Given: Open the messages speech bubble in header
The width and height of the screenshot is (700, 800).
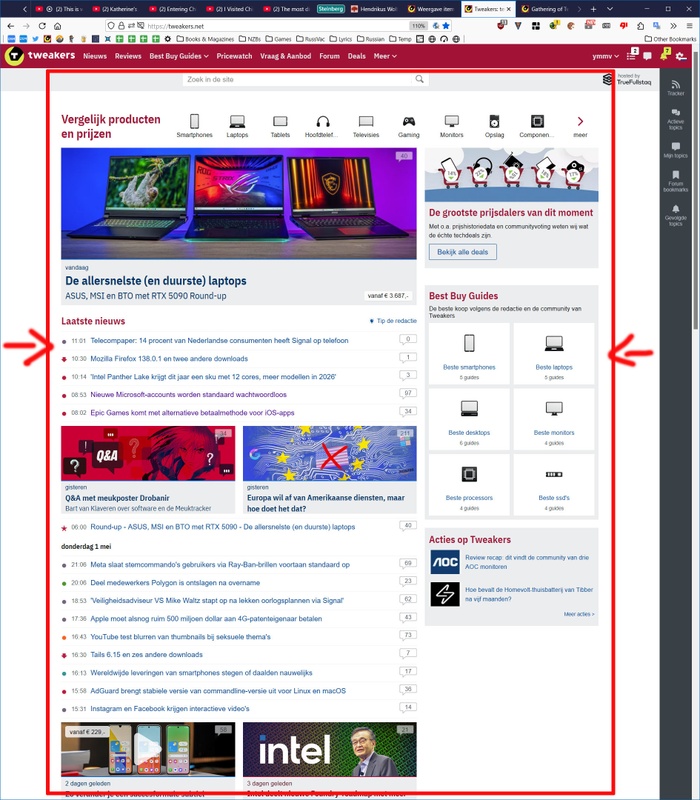Looking at the screenshot, I should pos(647,56).
